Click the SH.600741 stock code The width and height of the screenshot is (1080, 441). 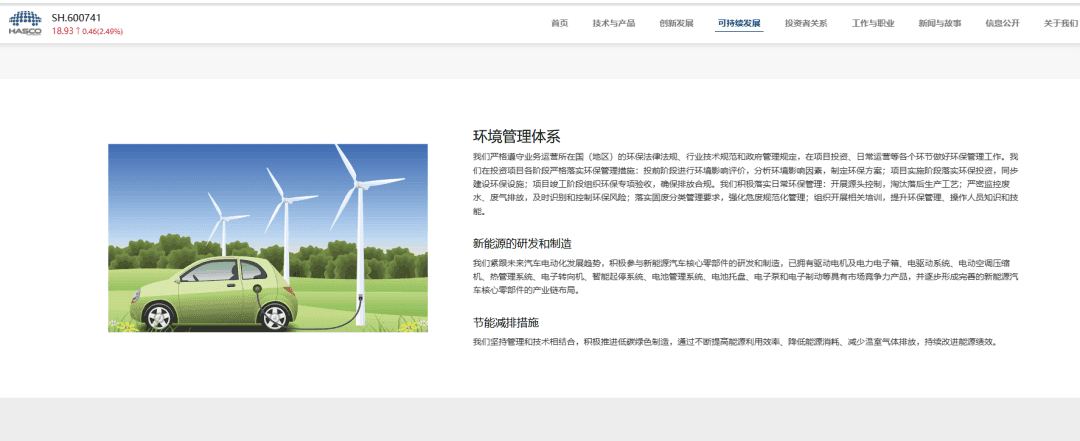[76, 18]
